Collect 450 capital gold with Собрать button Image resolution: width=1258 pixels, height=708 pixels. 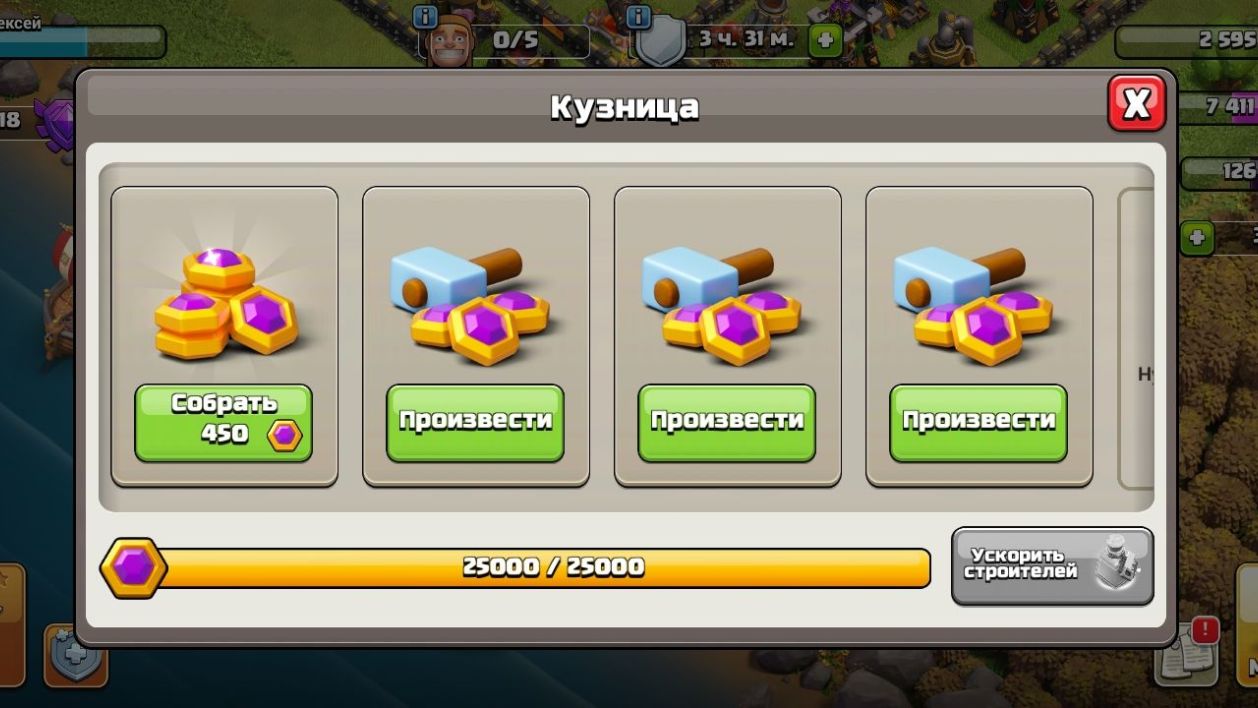point(223,422)
